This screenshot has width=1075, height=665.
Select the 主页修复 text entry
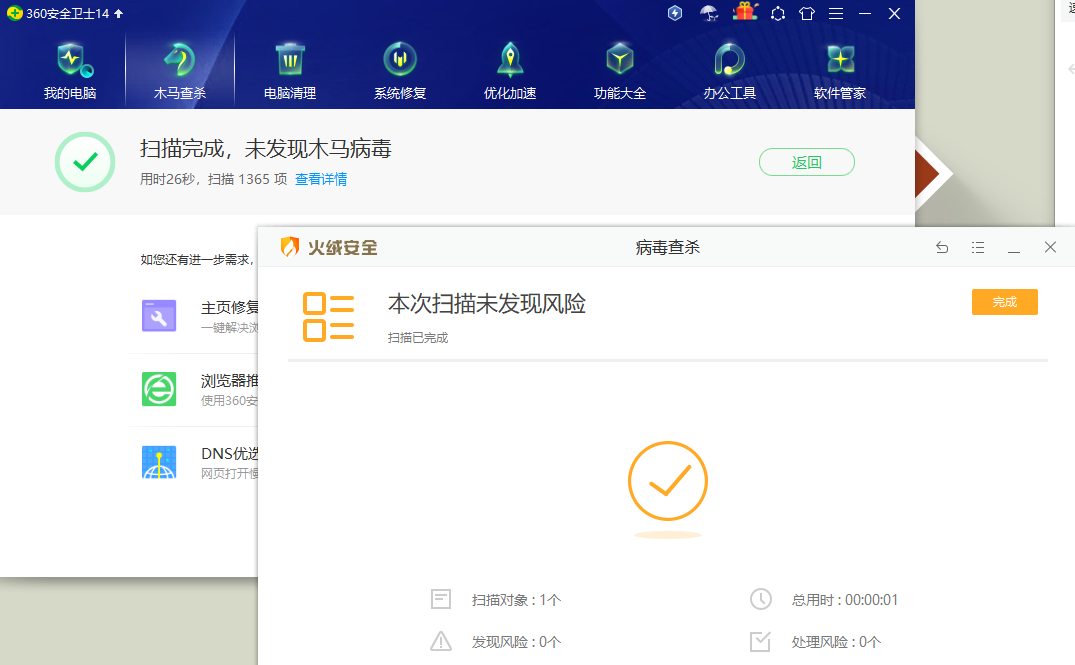tap(230, 307)
